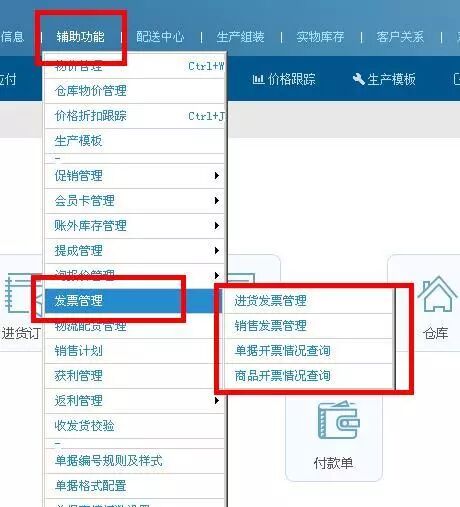Click the 付款单 wallet icon
Viewport: 460px width, 507px height.
pyautogui.click(x=338, y=420)
